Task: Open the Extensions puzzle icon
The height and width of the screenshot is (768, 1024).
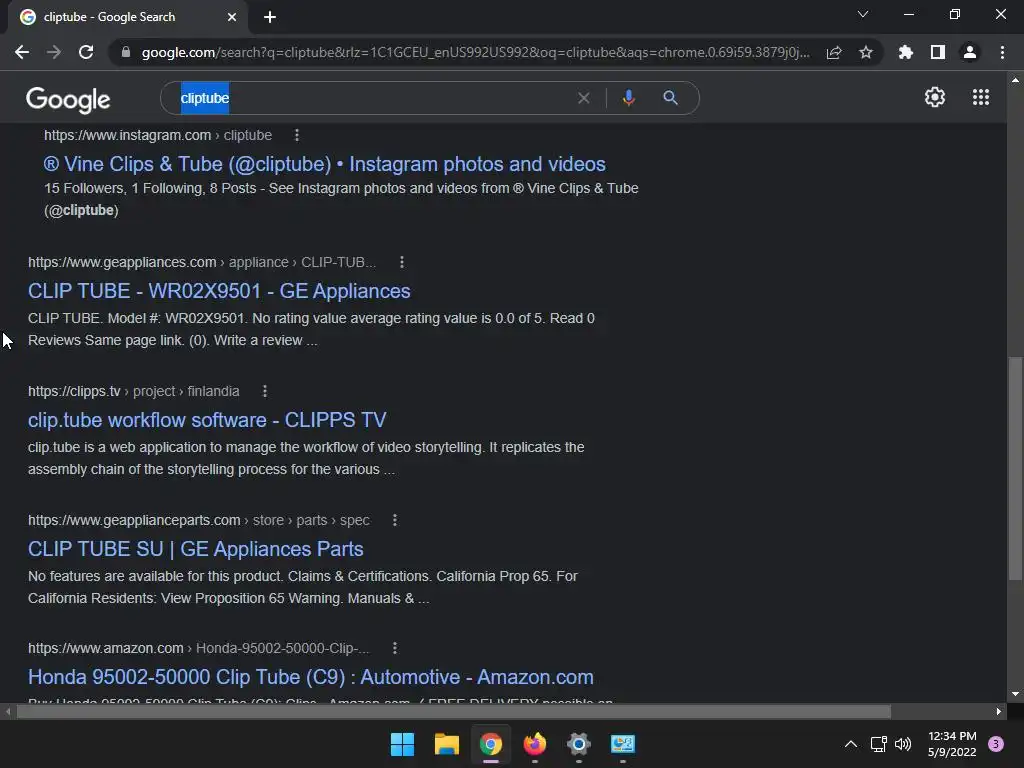Action: [x=906, y=52]
